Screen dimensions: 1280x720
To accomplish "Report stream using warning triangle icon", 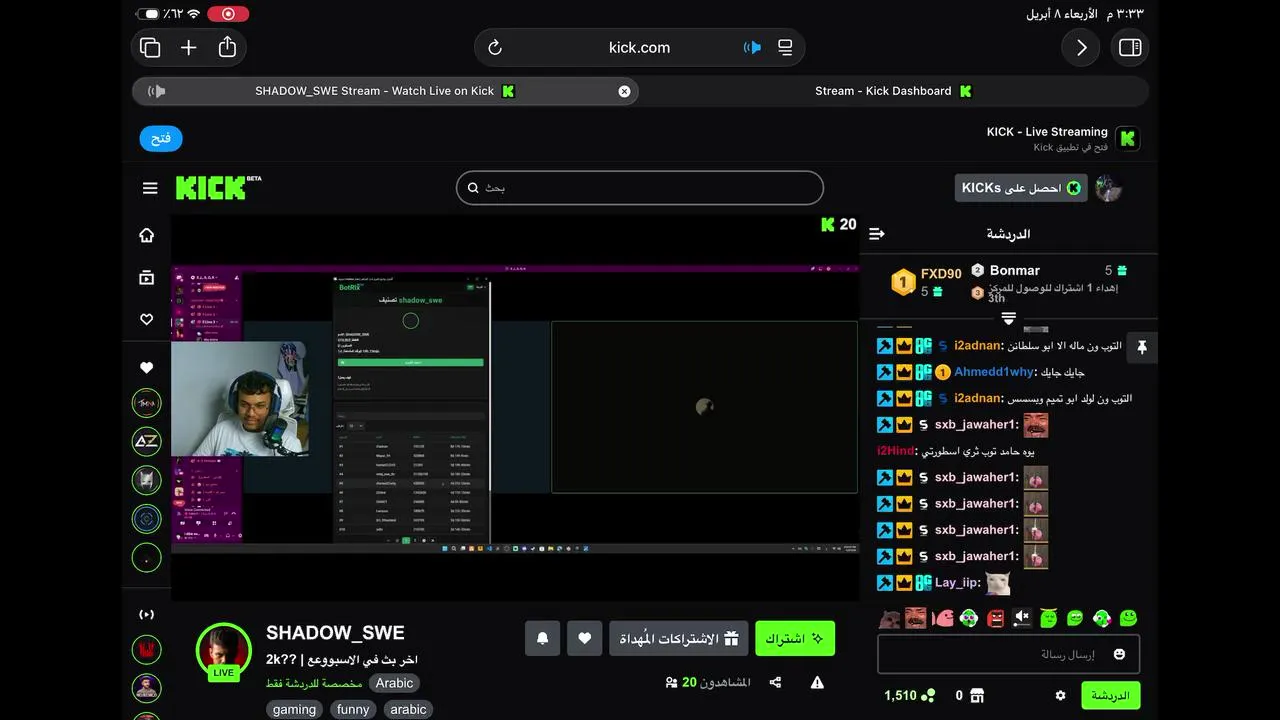I will click(817, 682).
